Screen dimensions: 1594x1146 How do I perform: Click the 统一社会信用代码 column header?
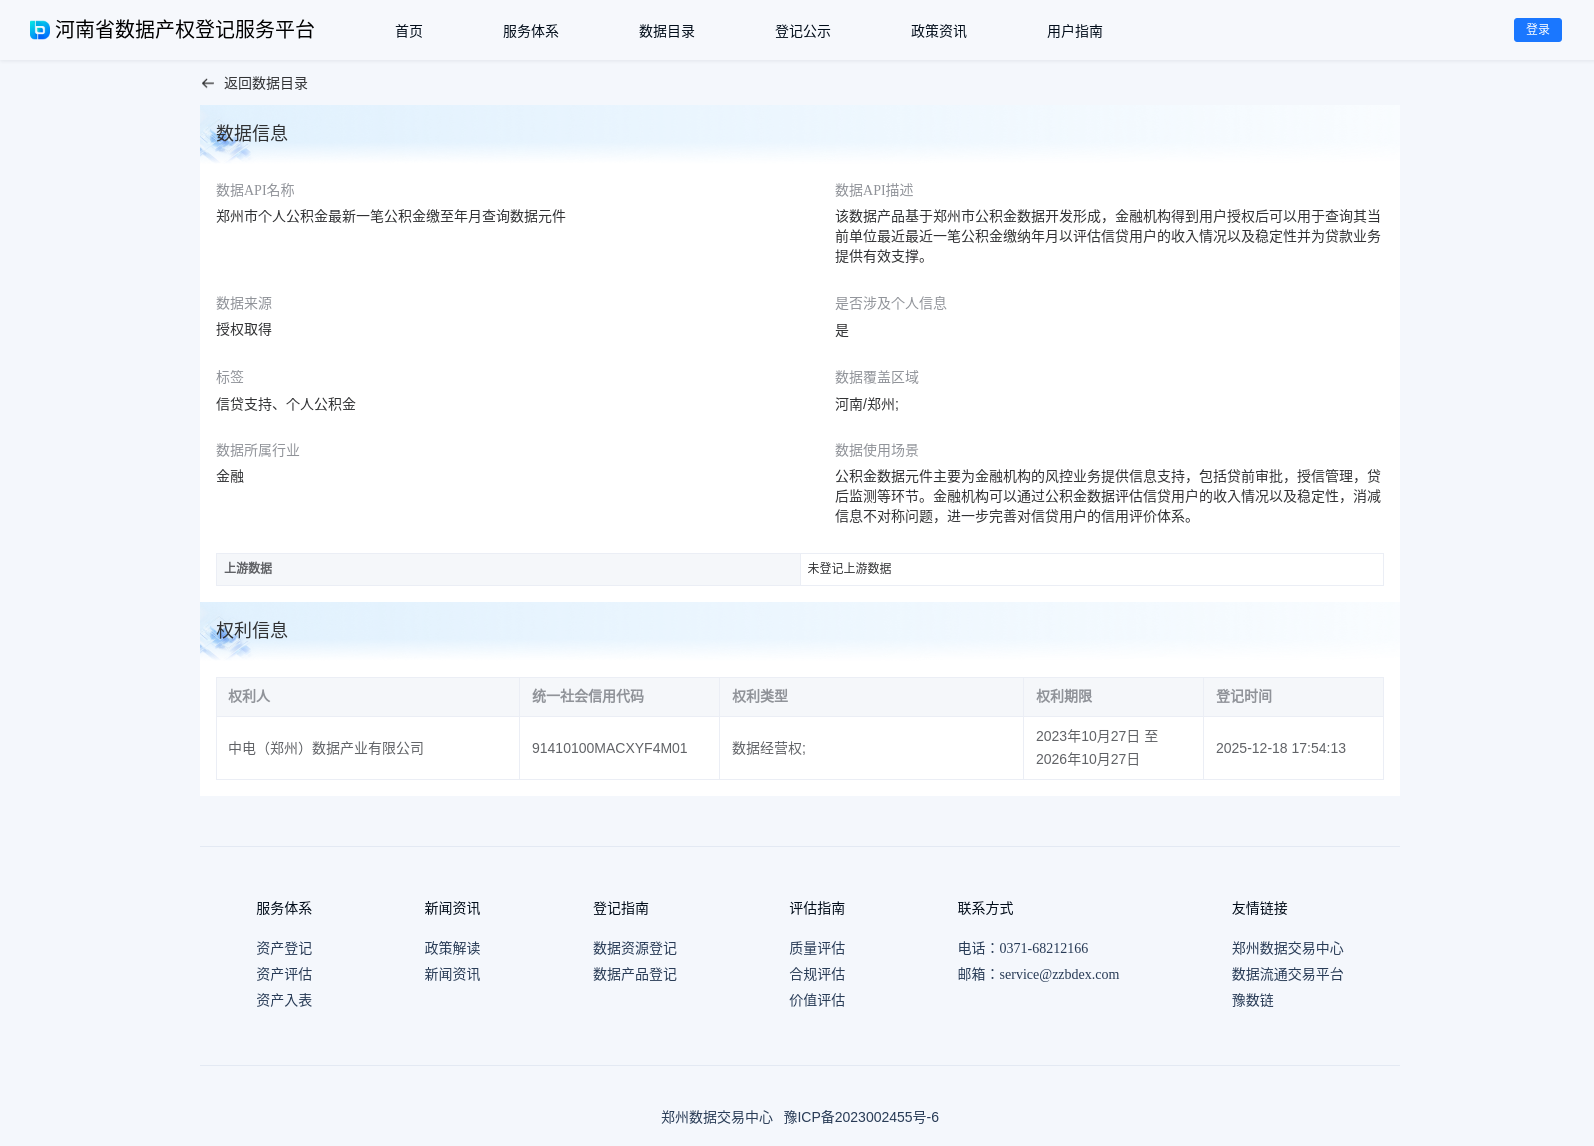[x=619, y=697]
